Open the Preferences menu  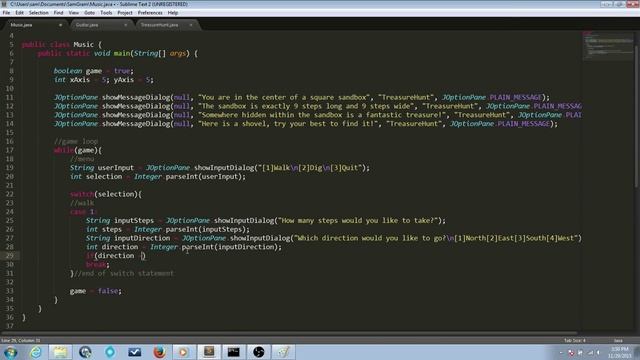pyautogui.click(x=150, y=13)
